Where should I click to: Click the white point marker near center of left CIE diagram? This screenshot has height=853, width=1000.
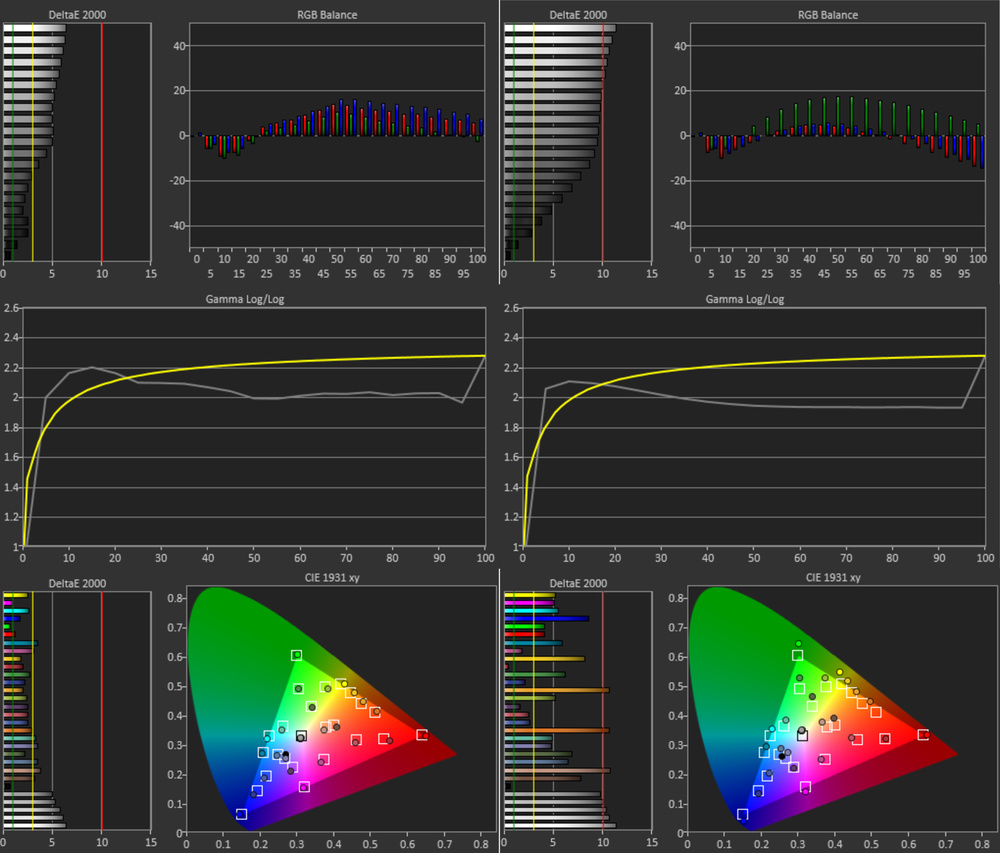303,735
